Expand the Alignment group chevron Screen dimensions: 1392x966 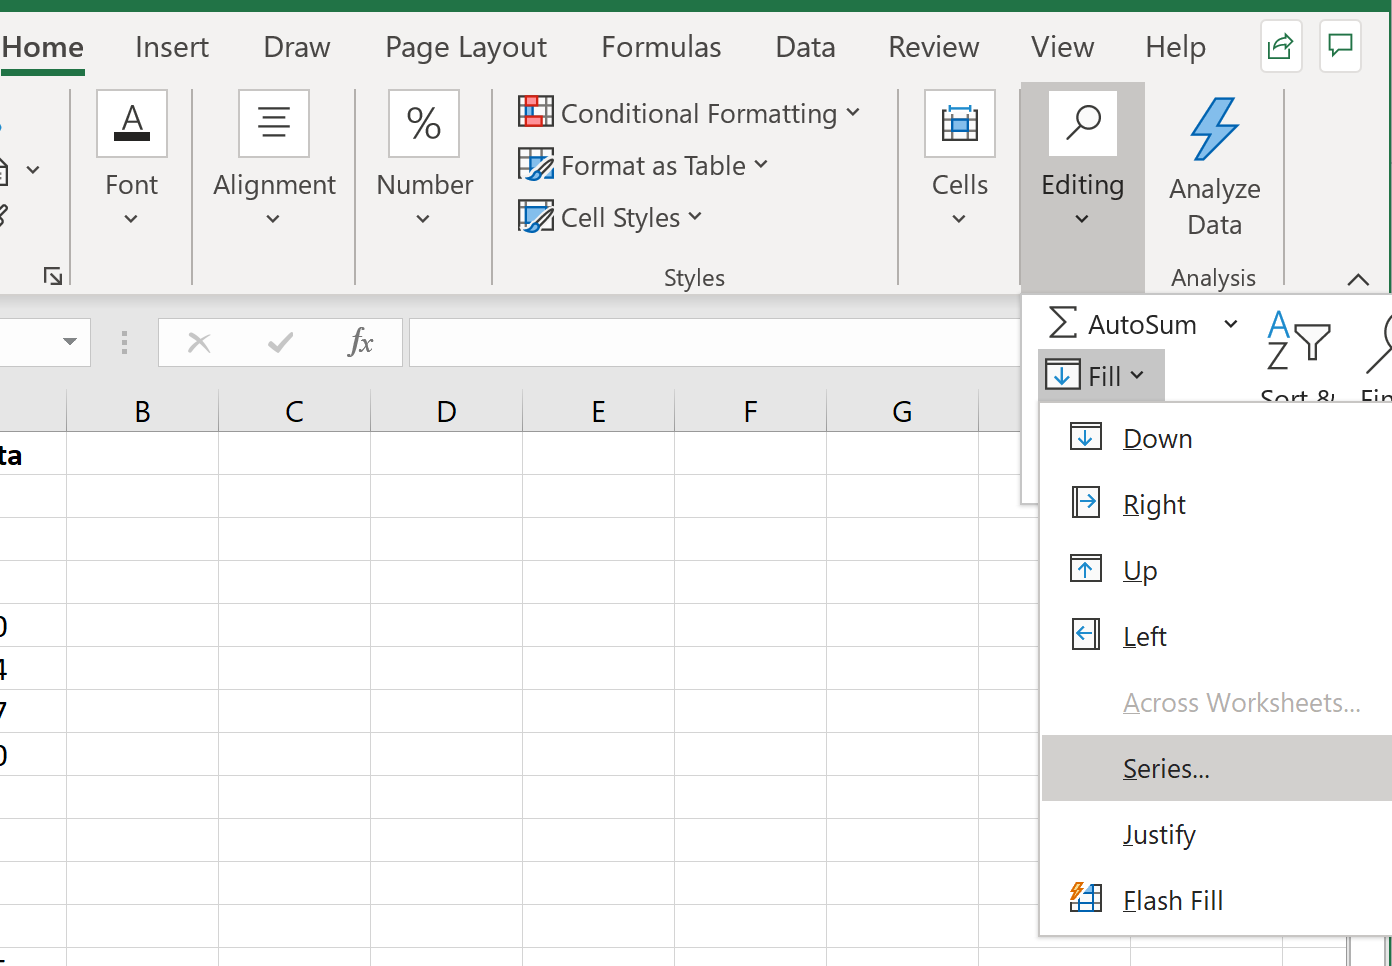pyautogui.click(x=273, y=219)
